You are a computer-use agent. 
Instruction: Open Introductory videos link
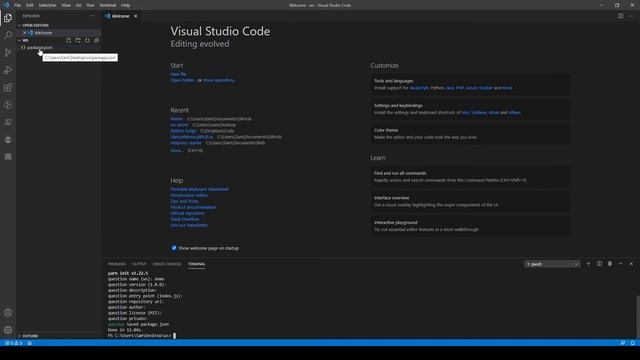tap(189, 196)
